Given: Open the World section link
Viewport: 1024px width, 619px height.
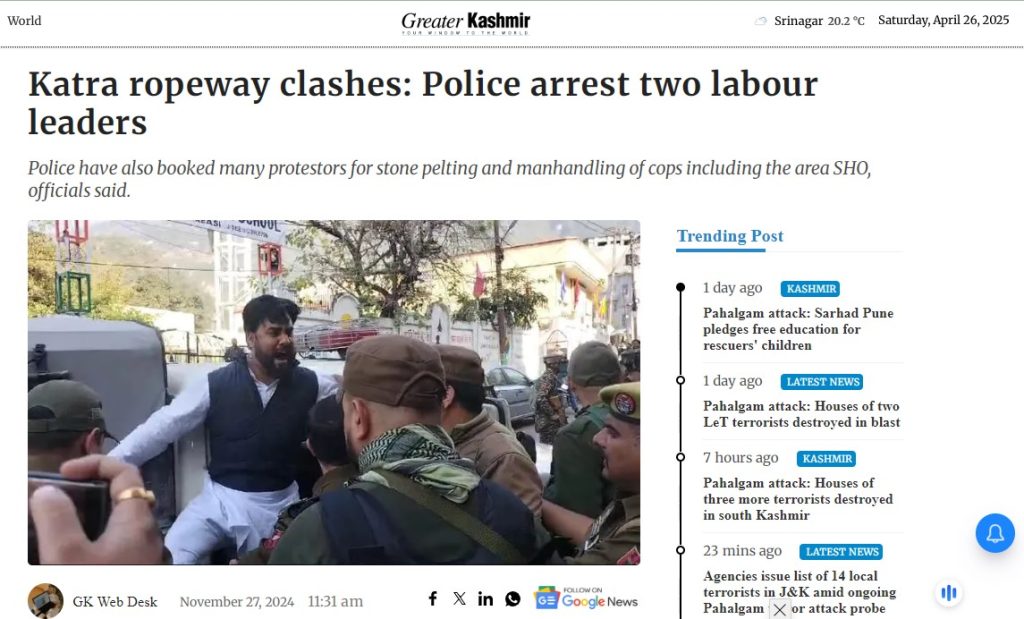Looking at the screenshot, I should pyautogui.click(x=24, y=20).
